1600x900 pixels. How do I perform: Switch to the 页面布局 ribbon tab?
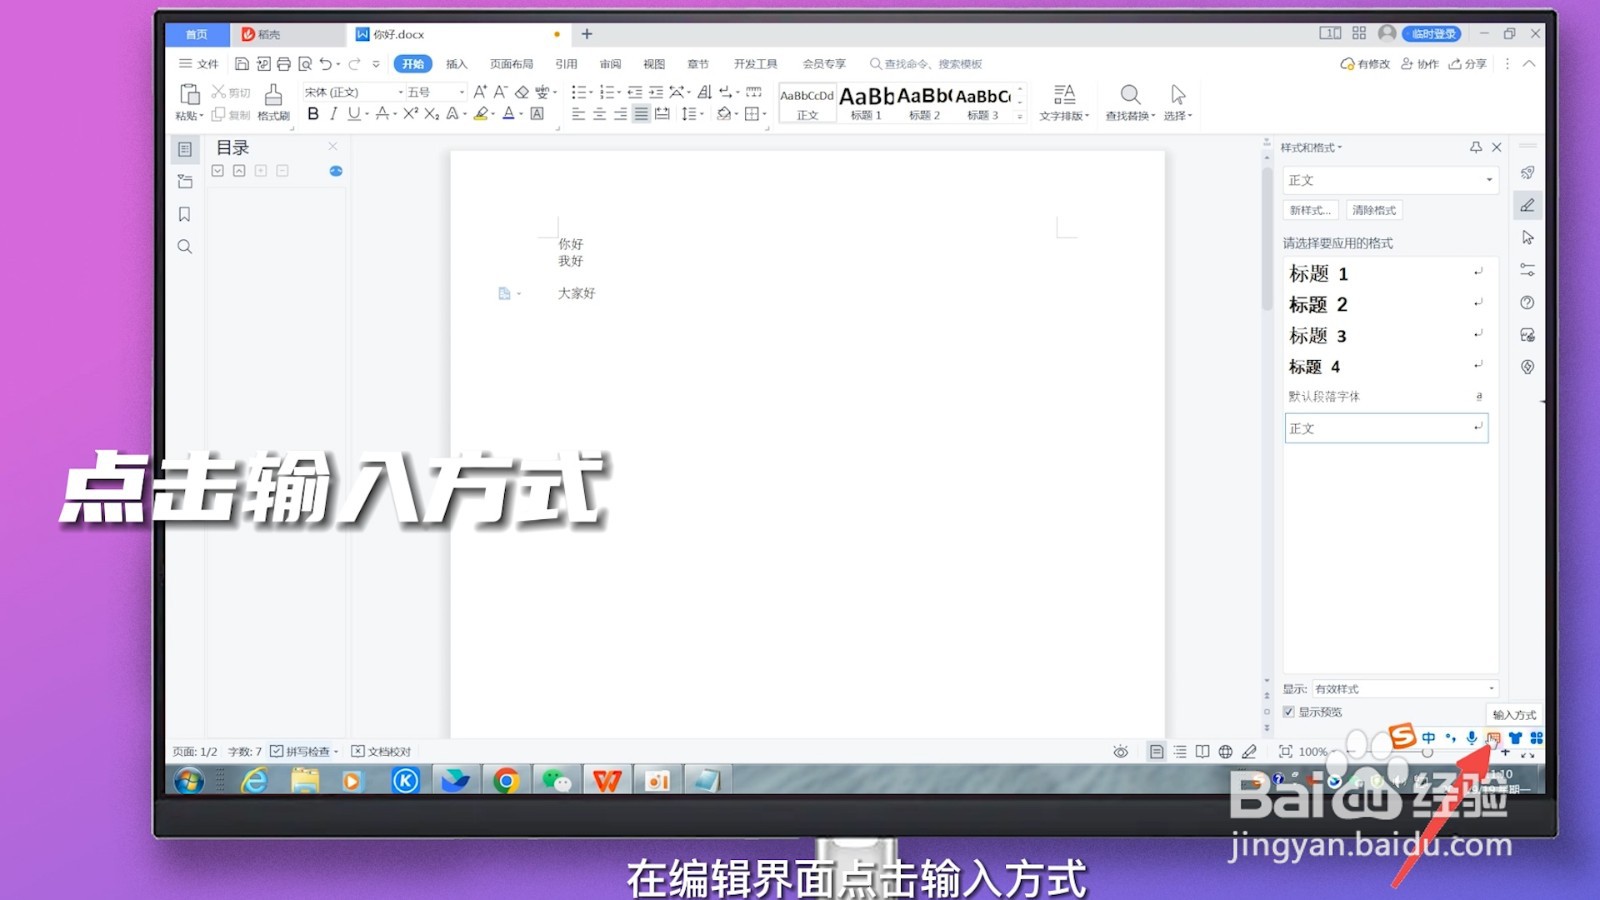click(x=511, y=64)
